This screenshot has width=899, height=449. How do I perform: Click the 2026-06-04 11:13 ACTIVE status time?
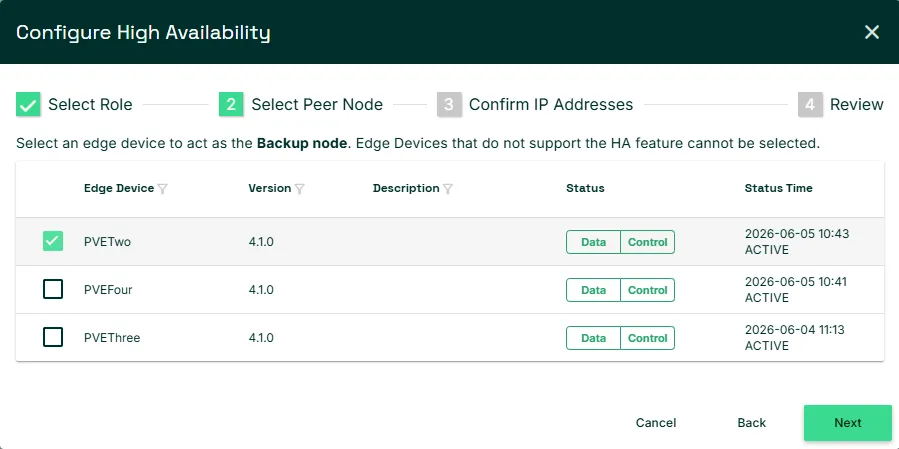click(x=795, y=337)
